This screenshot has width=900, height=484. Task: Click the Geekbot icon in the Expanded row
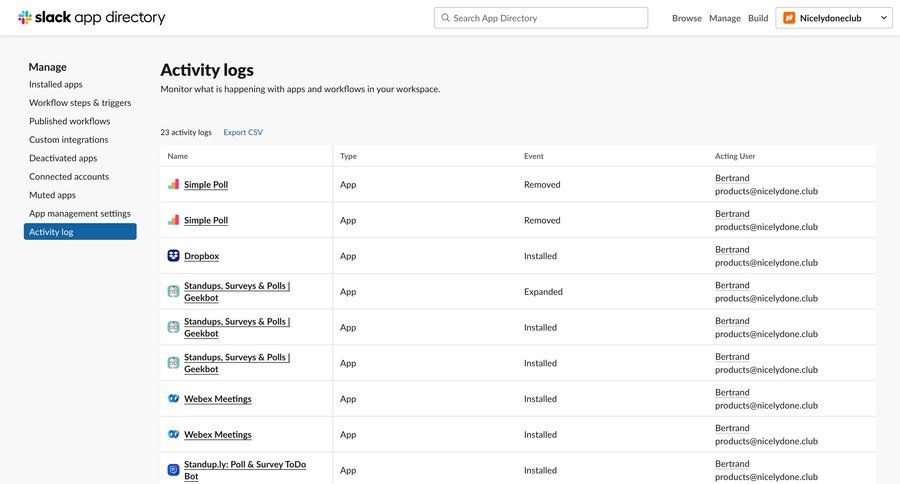tap(173, 292)
